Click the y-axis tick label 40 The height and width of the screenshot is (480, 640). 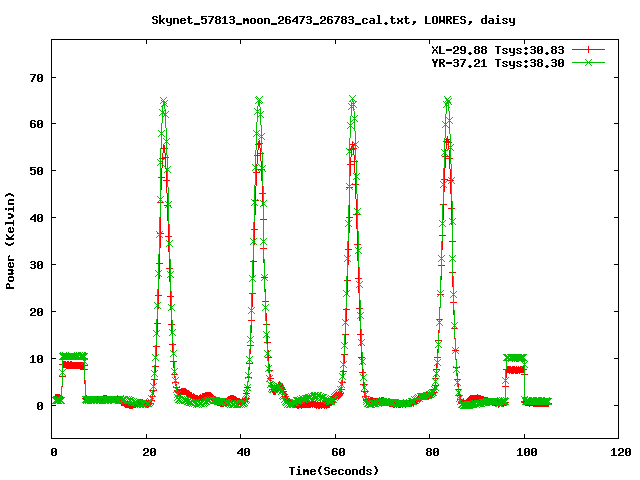click(x=36, y=218)
